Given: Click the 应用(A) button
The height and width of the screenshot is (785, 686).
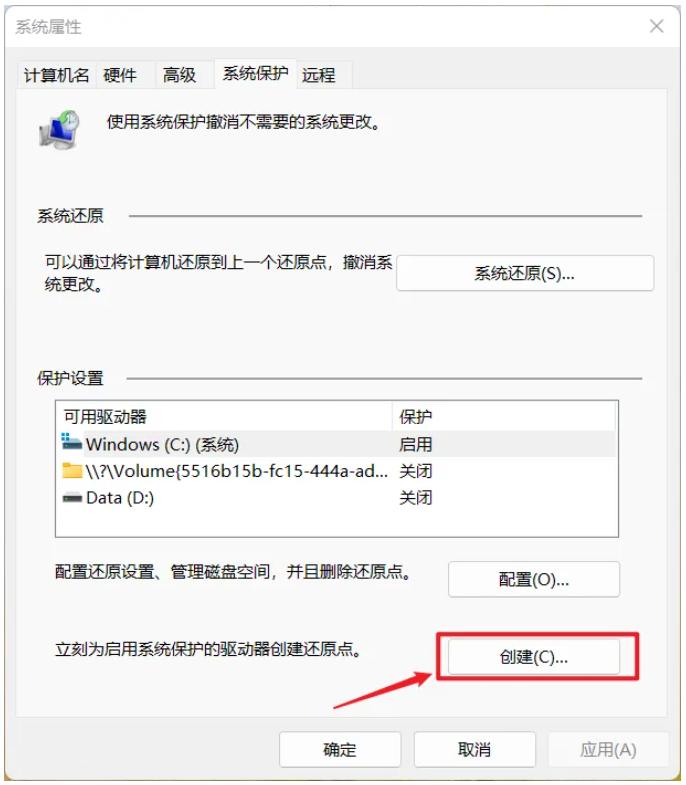Looking at the screenshot, I should pos(608,749).
